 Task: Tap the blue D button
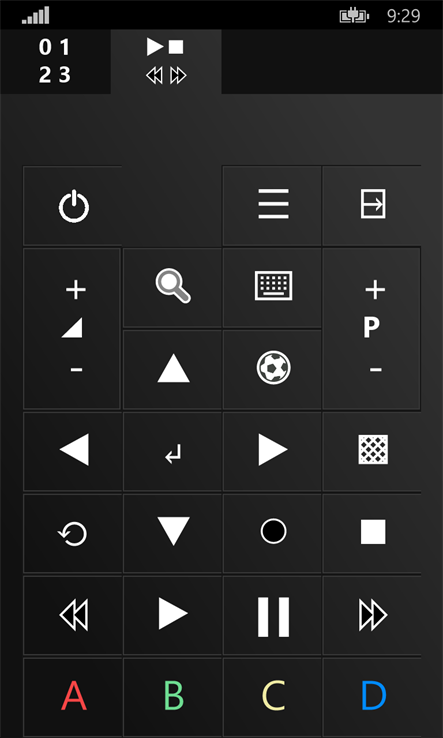point(373,696)
